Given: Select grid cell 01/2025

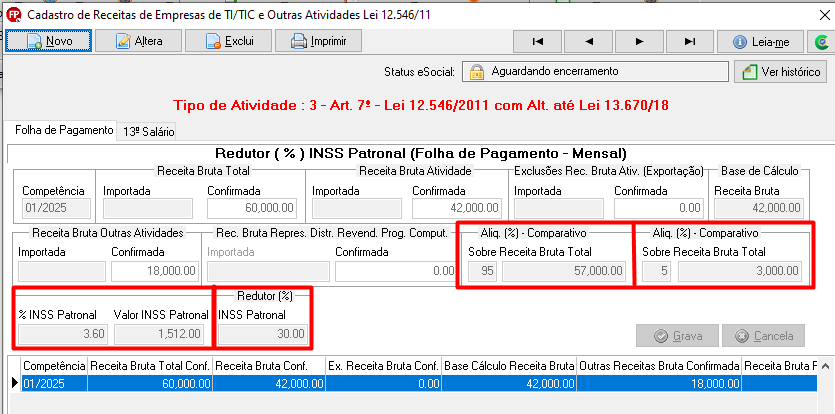Looking at the screenshot, I should (x=54, y=384).
